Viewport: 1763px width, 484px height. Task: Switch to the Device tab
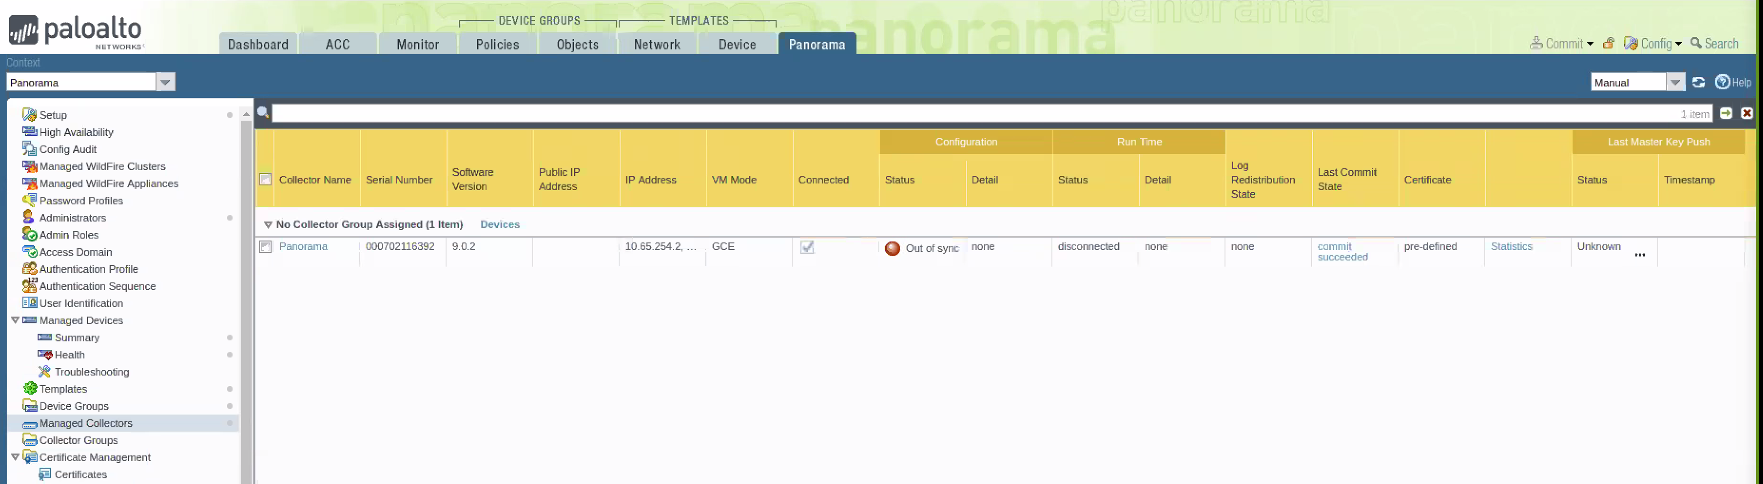point(737,44)
